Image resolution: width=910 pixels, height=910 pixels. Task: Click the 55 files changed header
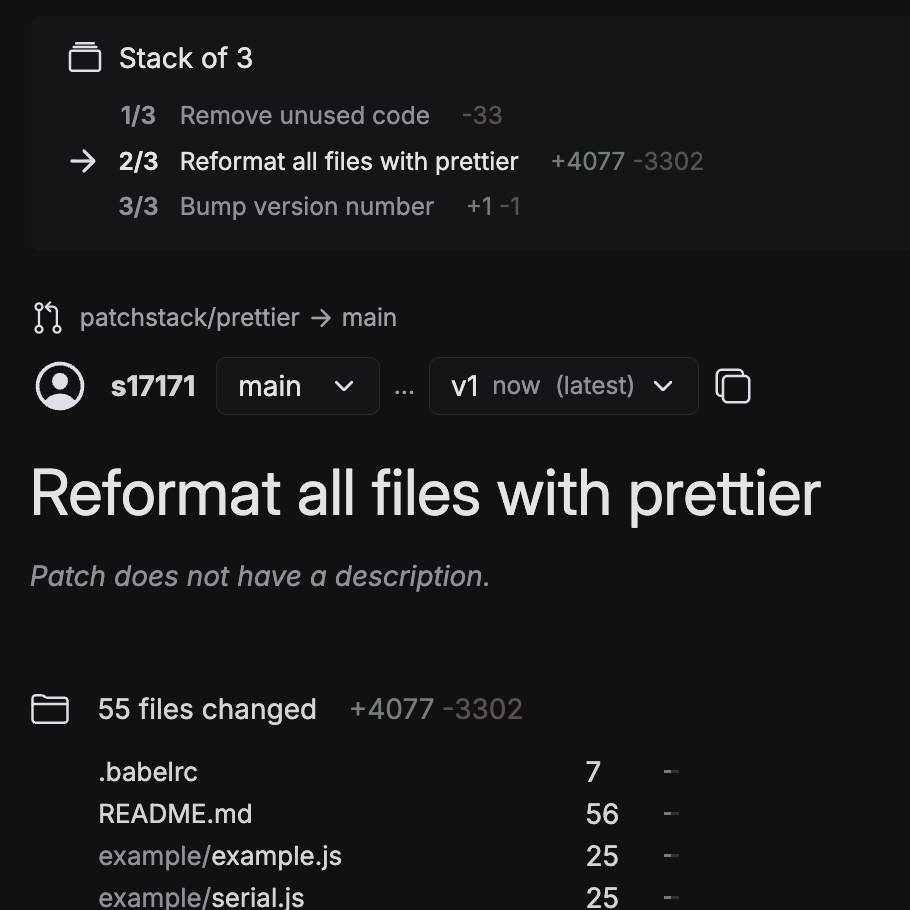[207, 709]
